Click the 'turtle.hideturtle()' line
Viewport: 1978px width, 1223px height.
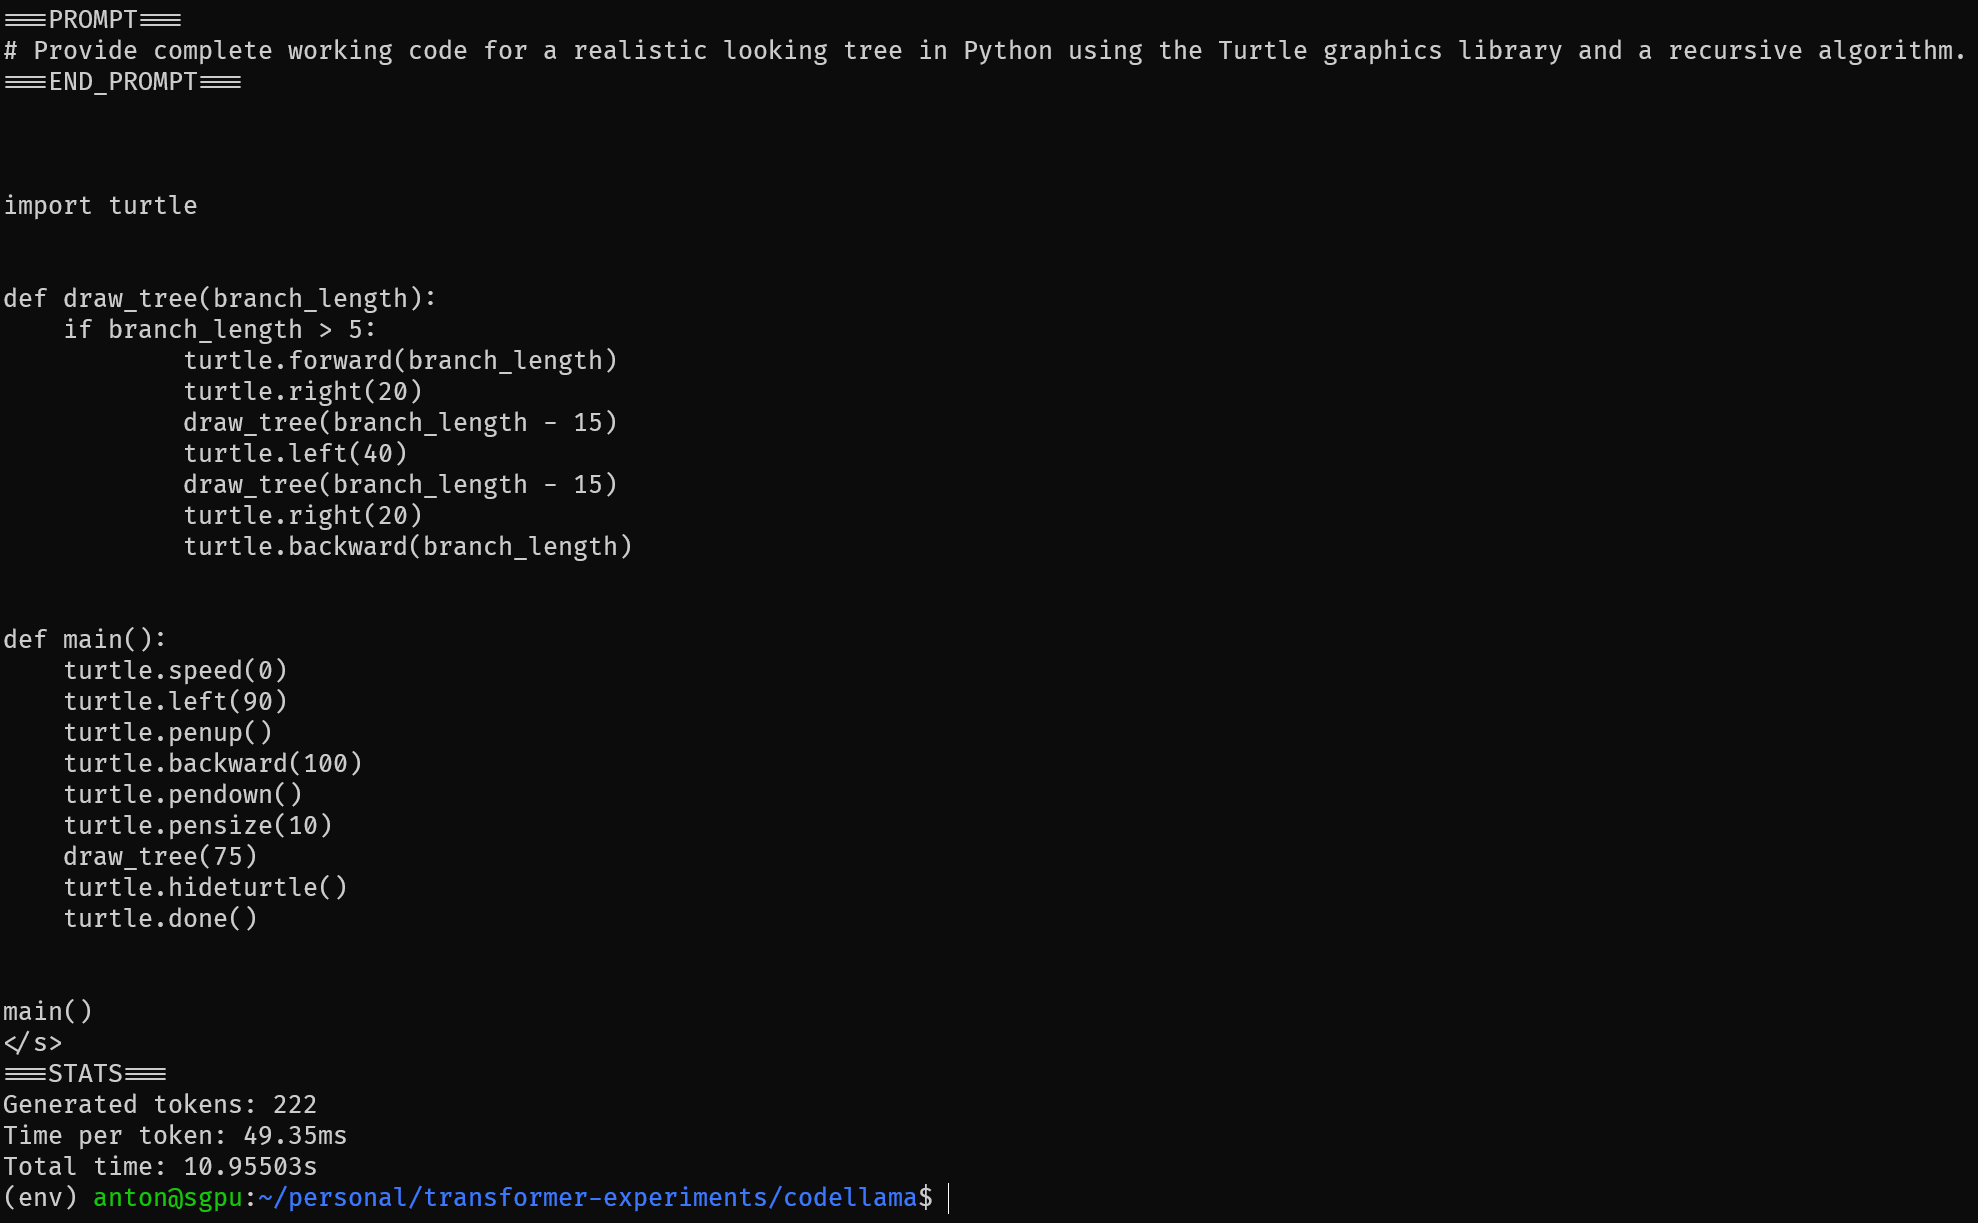(x=205, y=887)
